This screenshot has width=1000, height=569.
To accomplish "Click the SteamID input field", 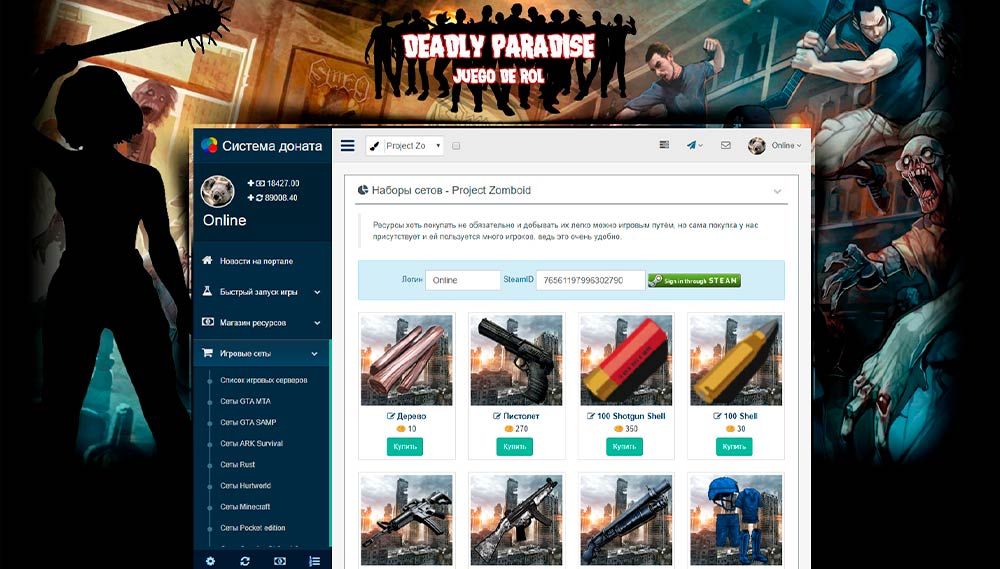I will point(590,281).
